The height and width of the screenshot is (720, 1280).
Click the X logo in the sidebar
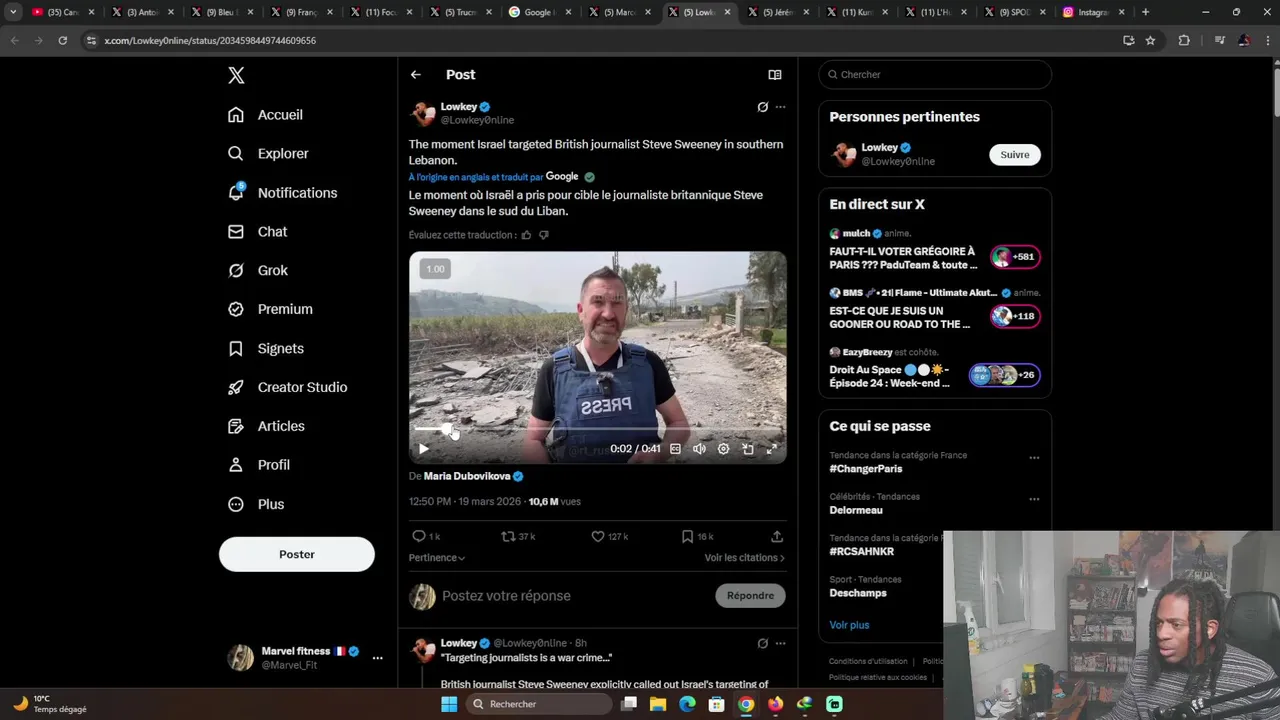pos(236,75)
